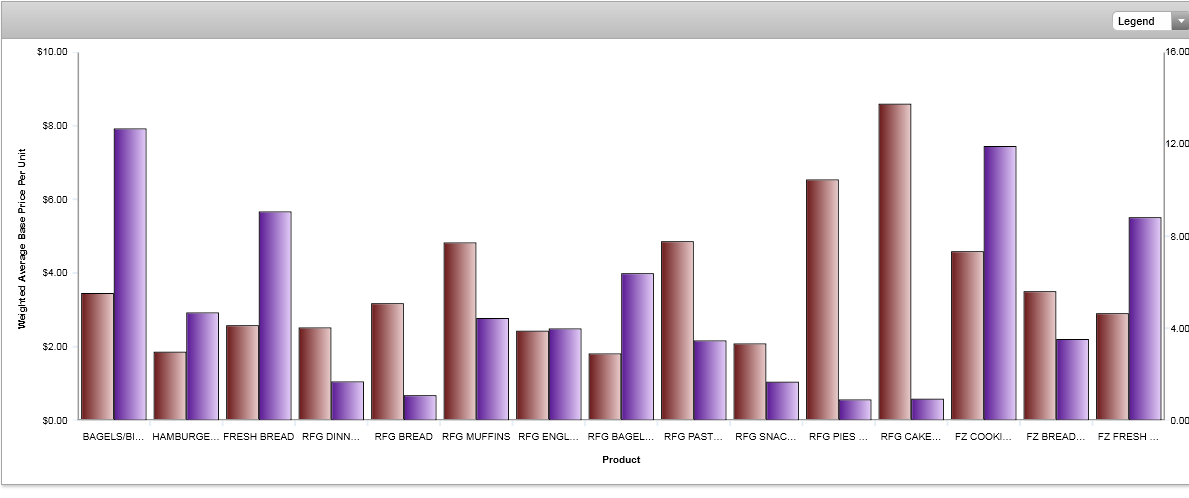Click the purple bar for RFG ENGL...

click(565, 373)
